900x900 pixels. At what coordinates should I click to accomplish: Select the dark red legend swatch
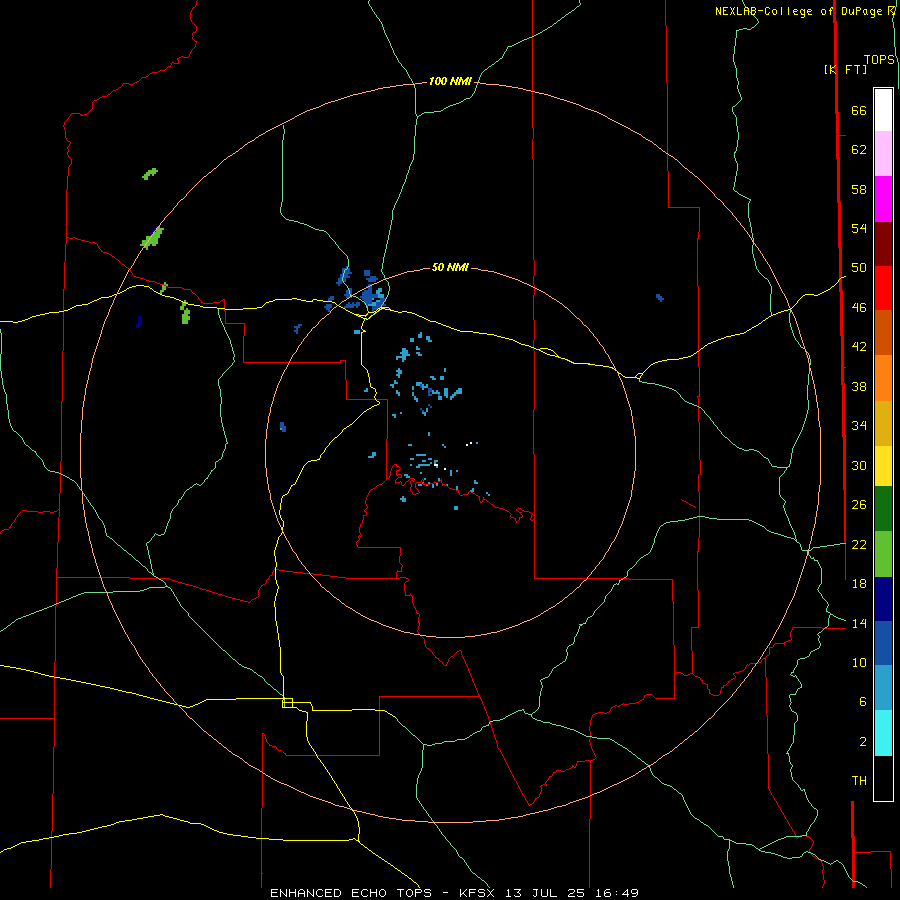click(x=883, y=243)
